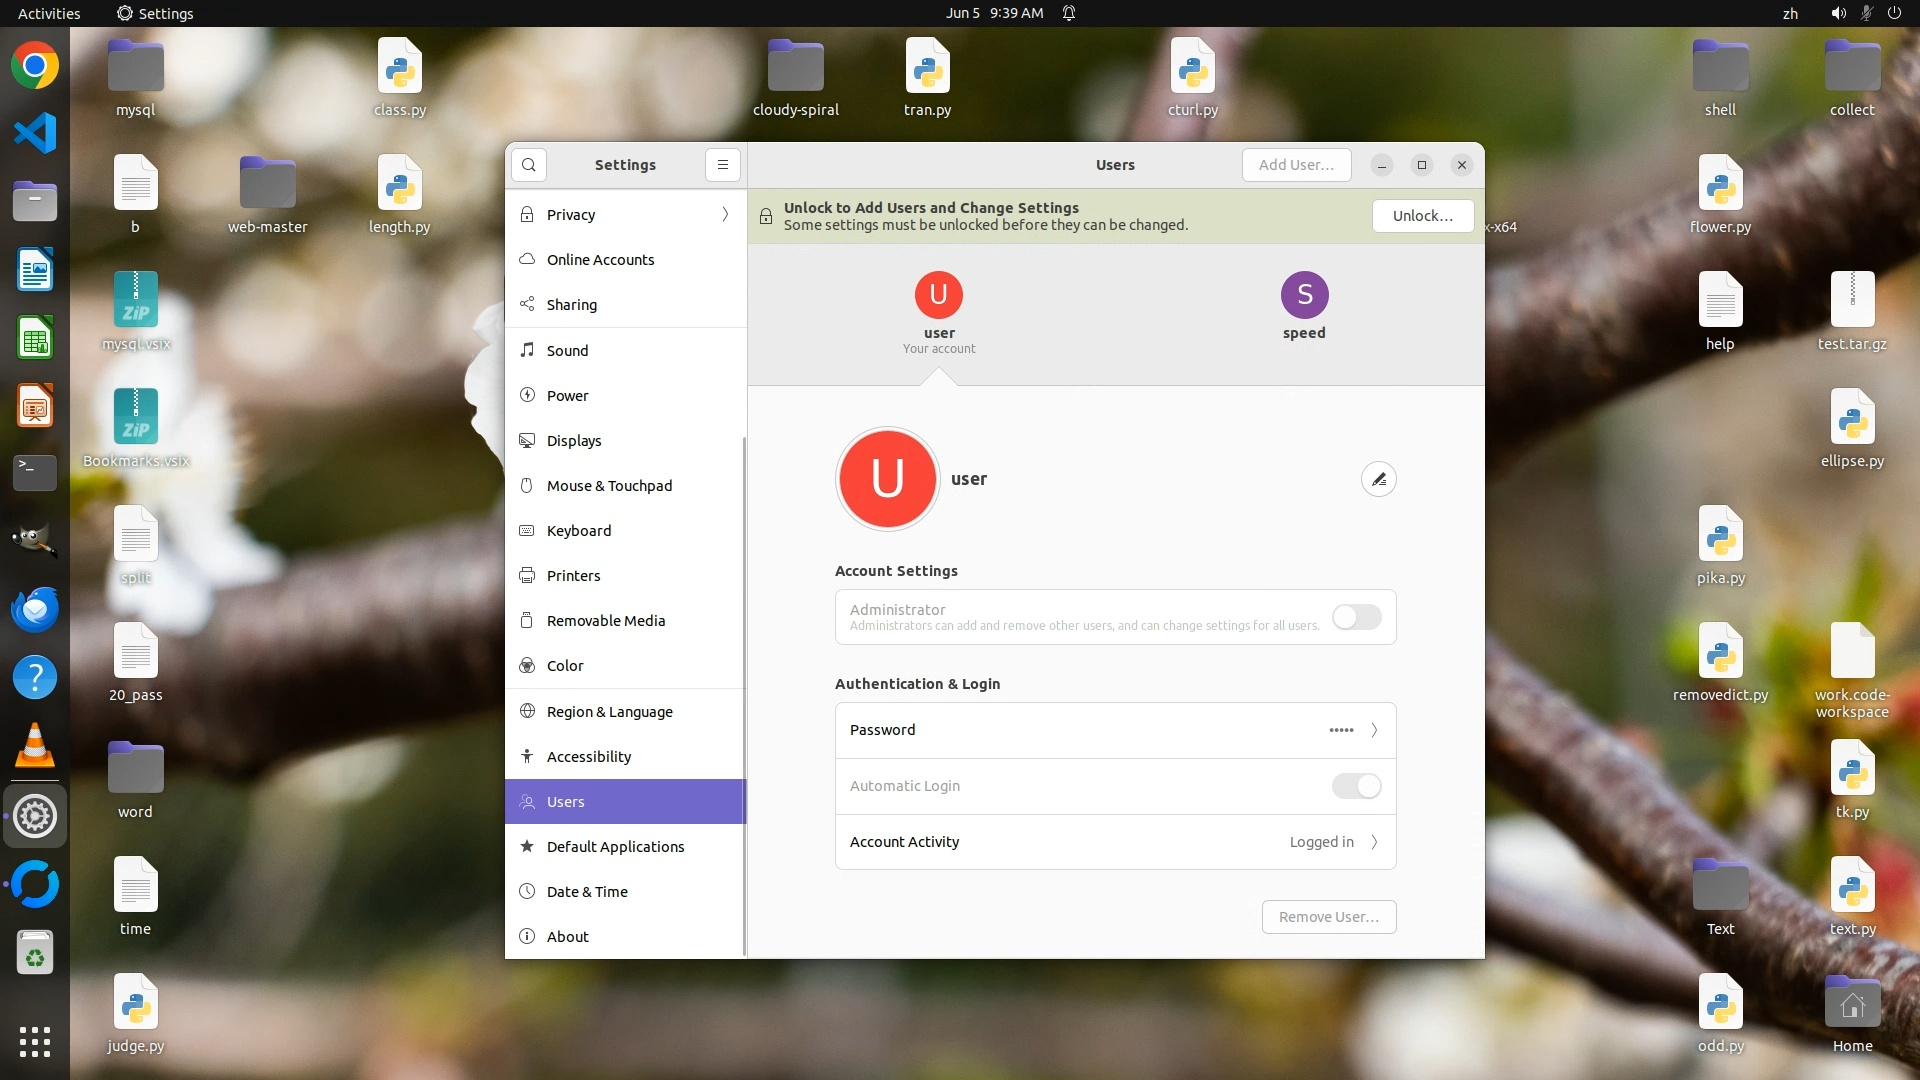
Task: Open Printers settings in sidebar
Action: [x=573, y=576]
